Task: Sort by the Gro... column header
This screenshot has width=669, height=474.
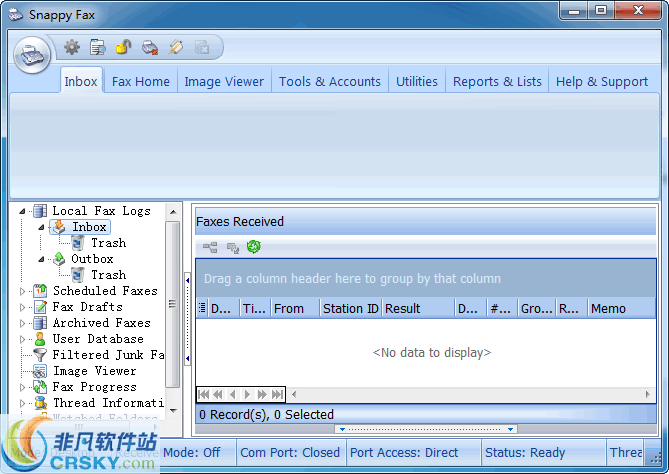Action: pos(536,308)
